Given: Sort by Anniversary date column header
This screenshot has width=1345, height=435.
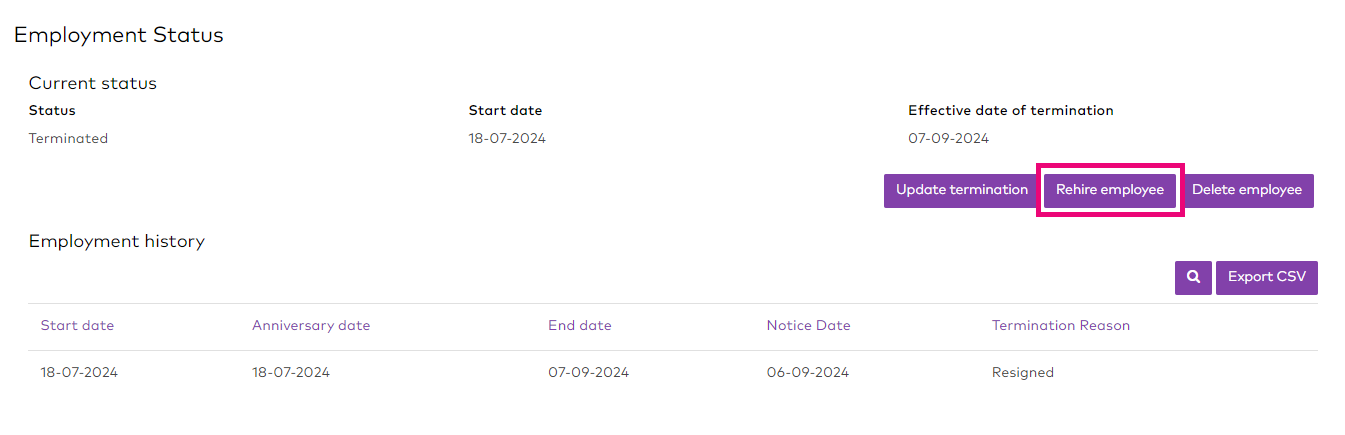Looking at the screenshot, I should (x=311, y=326).
